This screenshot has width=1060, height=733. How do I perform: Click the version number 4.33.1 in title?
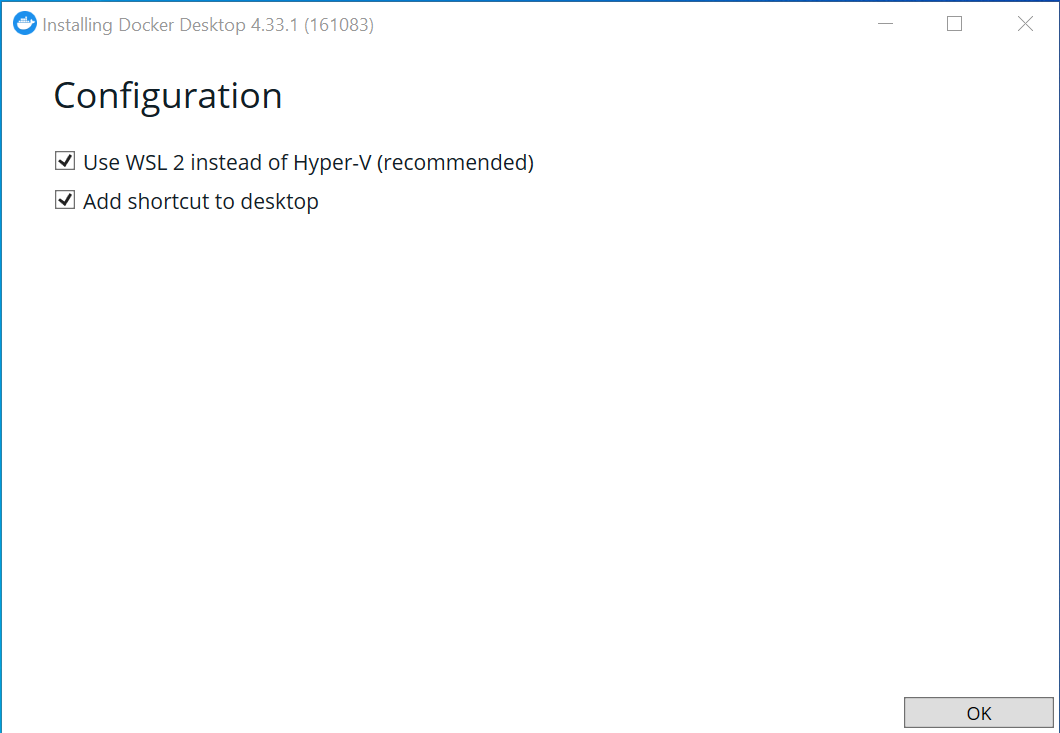pyautogui.click(x=278, y=25)
